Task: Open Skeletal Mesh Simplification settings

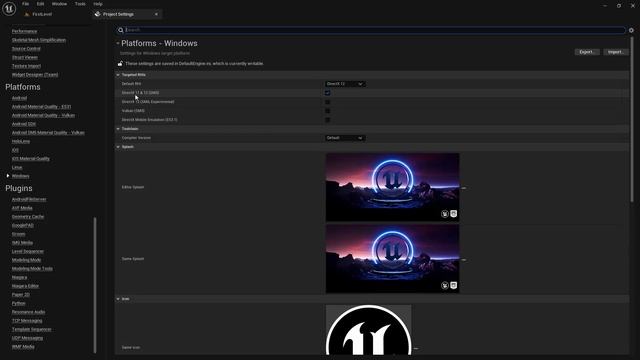Action: [x=39, y=40]
